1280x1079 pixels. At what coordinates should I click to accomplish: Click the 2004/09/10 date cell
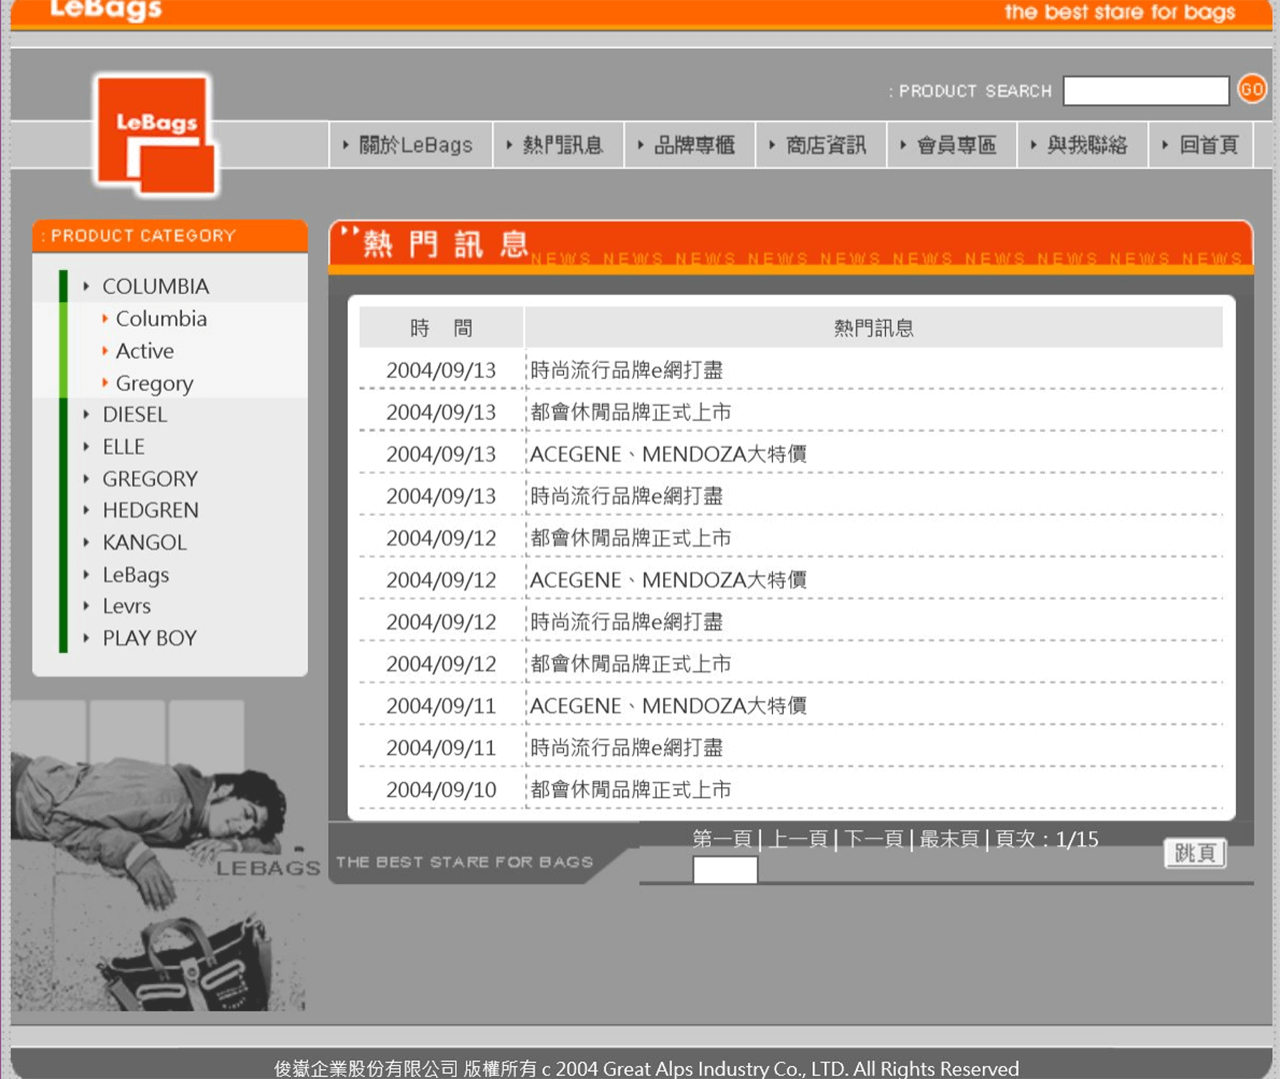441,790
